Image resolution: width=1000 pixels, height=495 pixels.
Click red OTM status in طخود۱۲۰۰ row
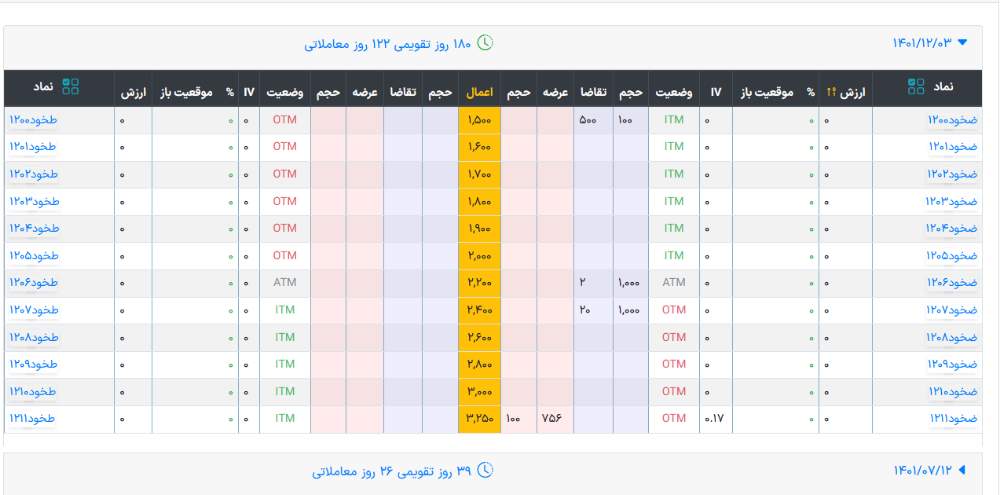284,120
